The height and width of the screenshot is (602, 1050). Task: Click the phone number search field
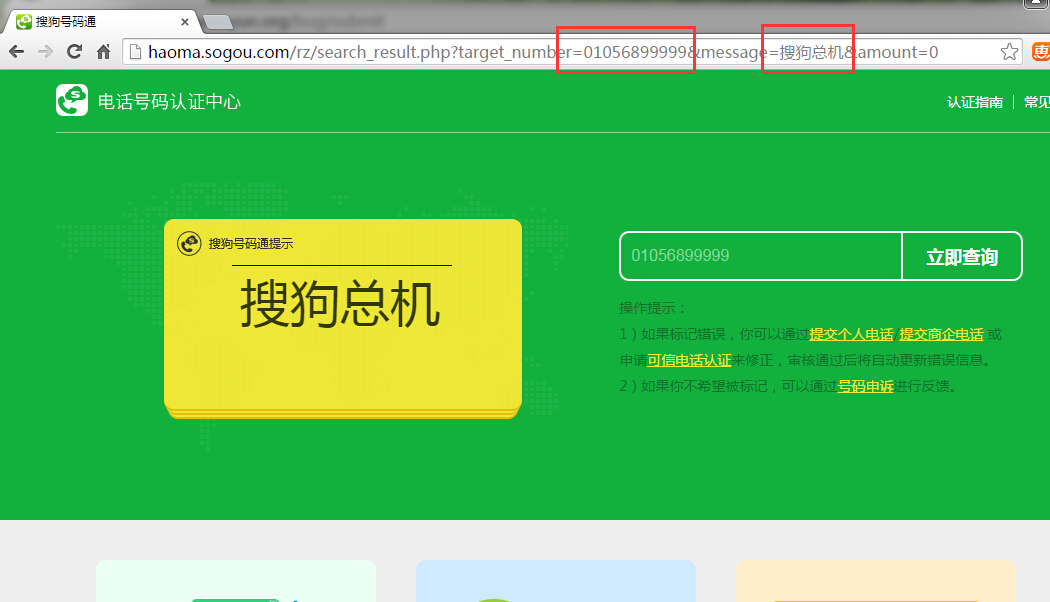tap(761, 256)
